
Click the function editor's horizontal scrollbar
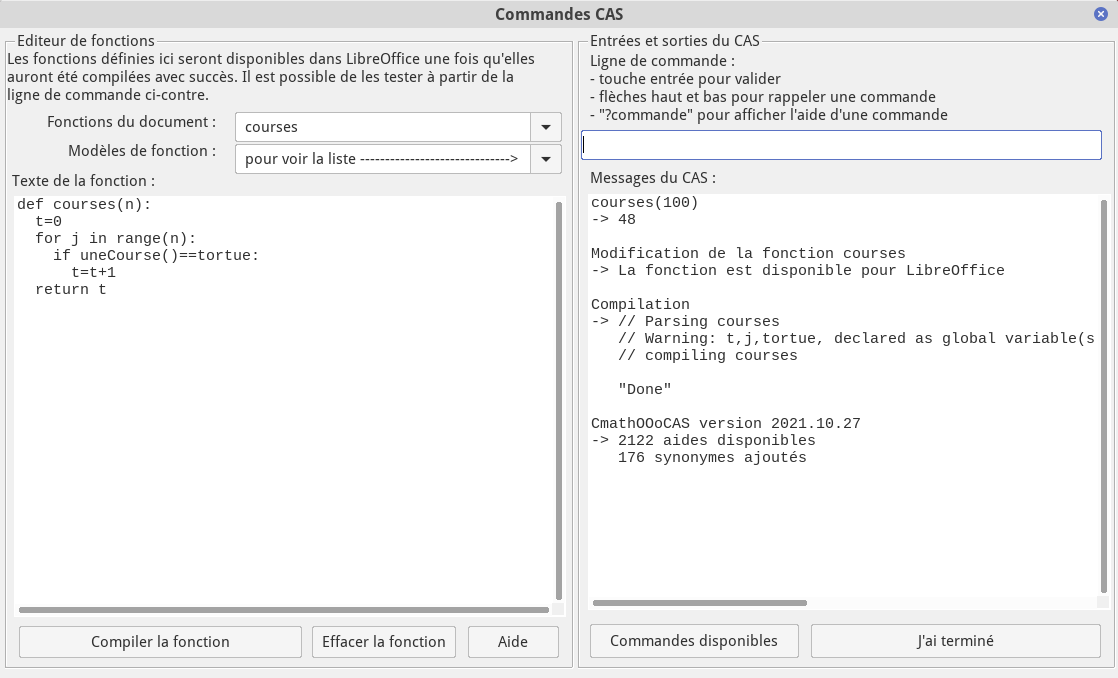point(284,609)
